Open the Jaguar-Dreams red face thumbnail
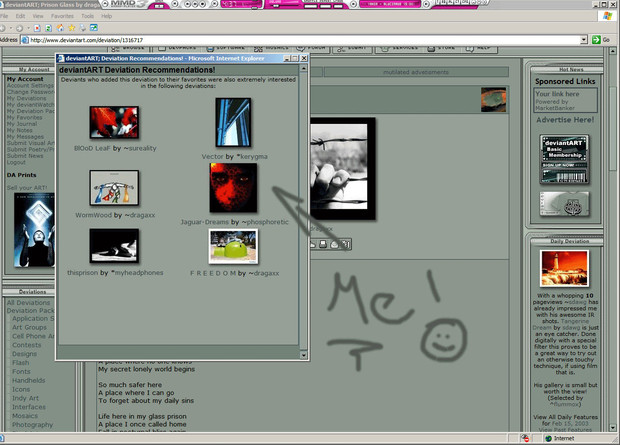This screenshot has height=445, width=620. [x=233, y=188]
